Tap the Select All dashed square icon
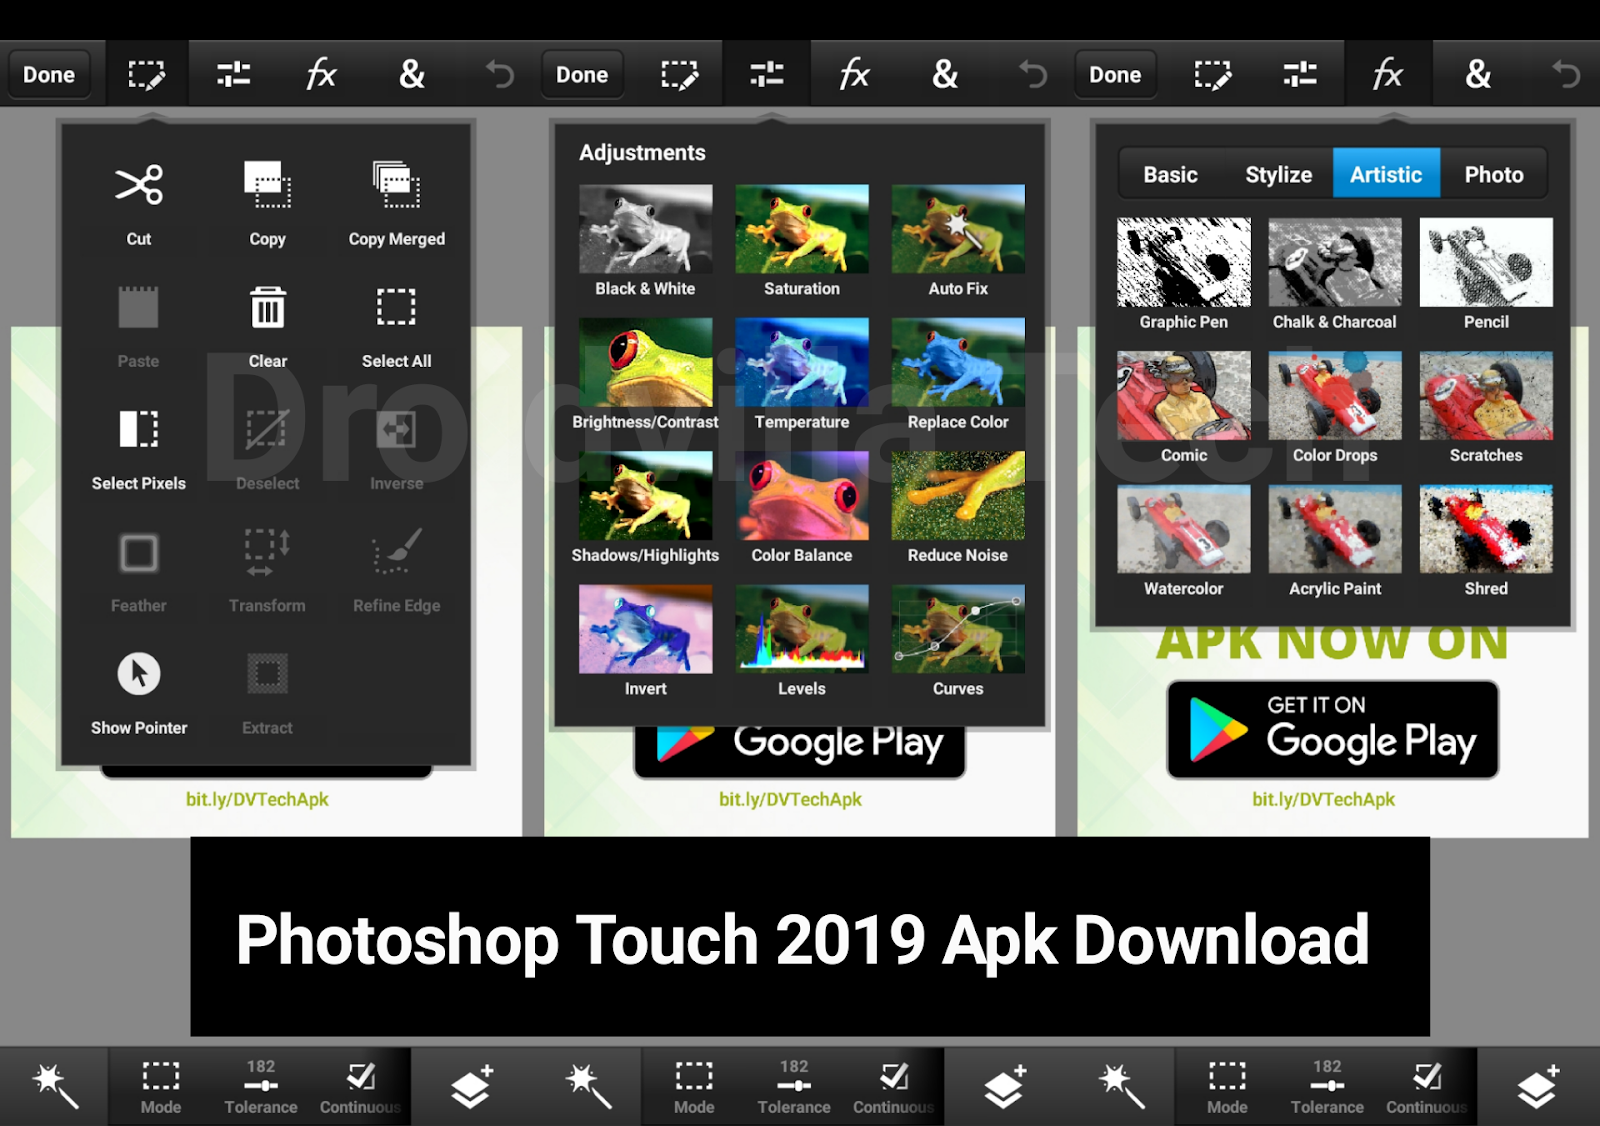This screenshot has width=1600, height=1126. (x=396, y=307)
